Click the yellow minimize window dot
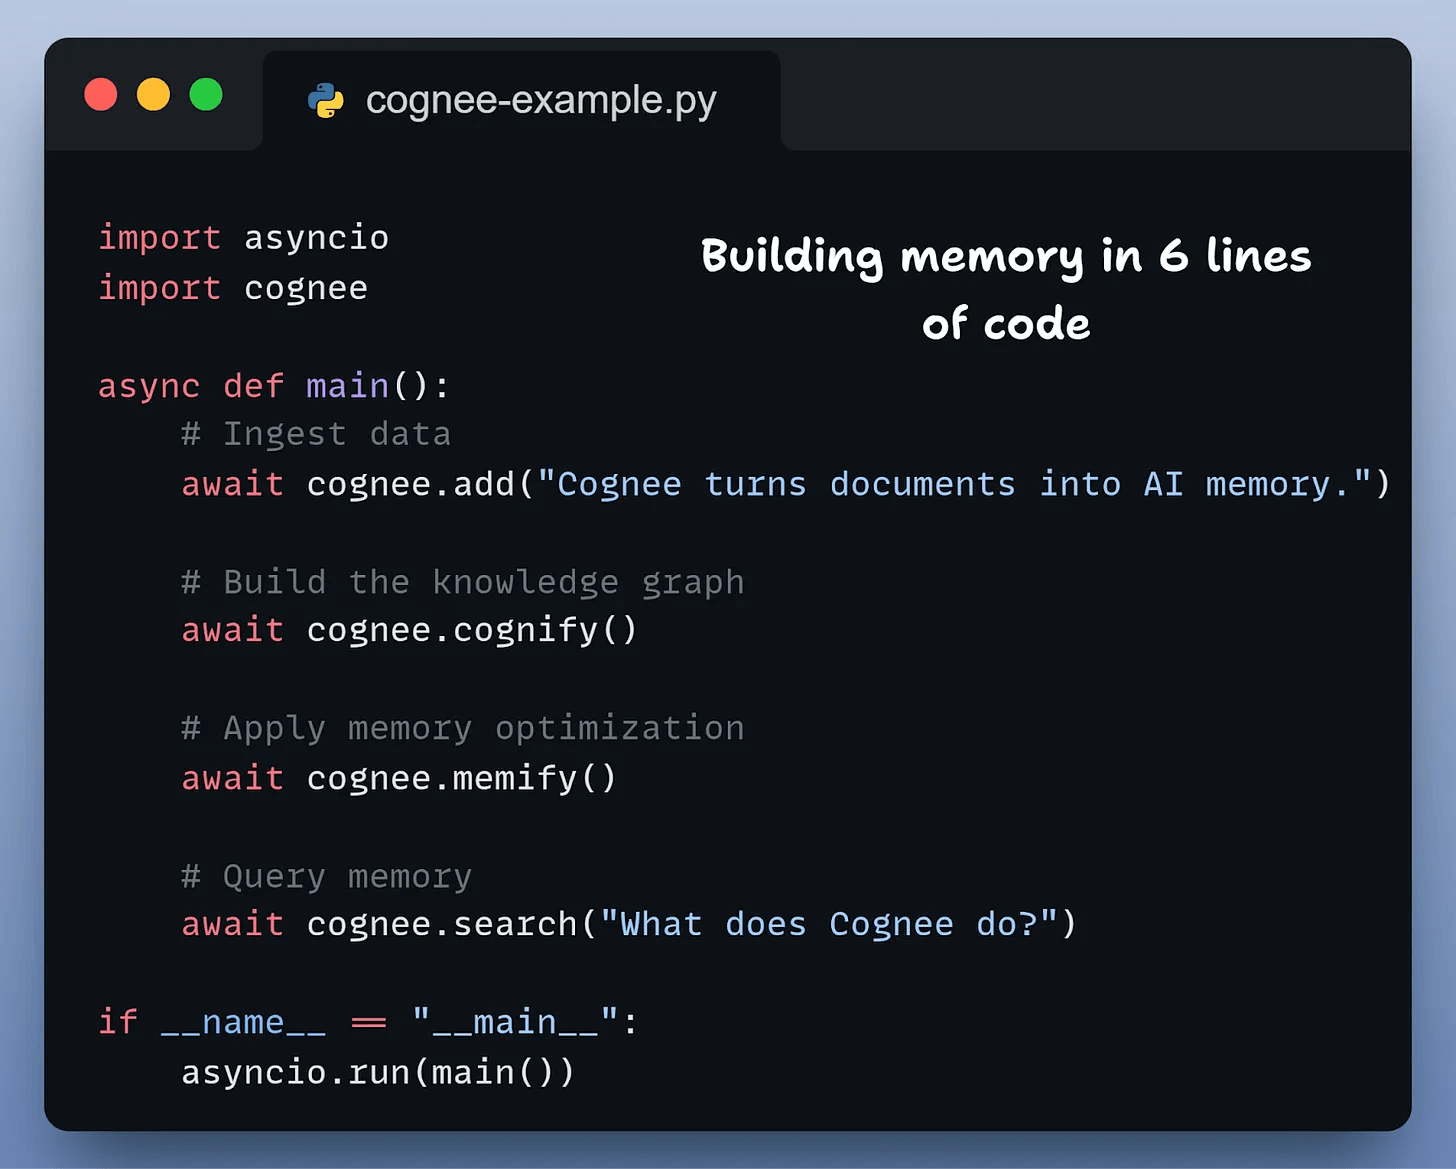The width and height of the screenshot is (1456, 1169). pyautogui.click(x=153, y=95)
